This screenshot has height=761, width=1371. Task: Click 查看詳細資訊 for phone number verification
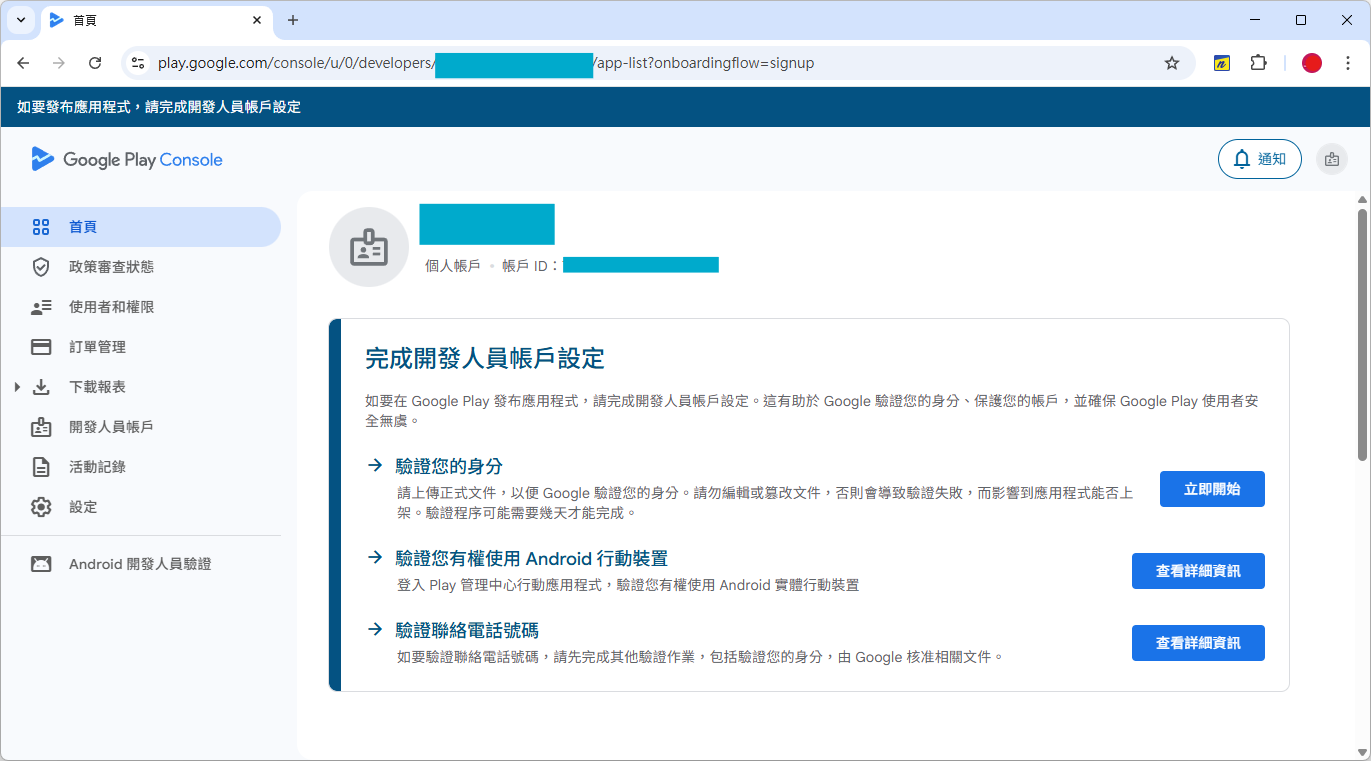point(1197,643)
